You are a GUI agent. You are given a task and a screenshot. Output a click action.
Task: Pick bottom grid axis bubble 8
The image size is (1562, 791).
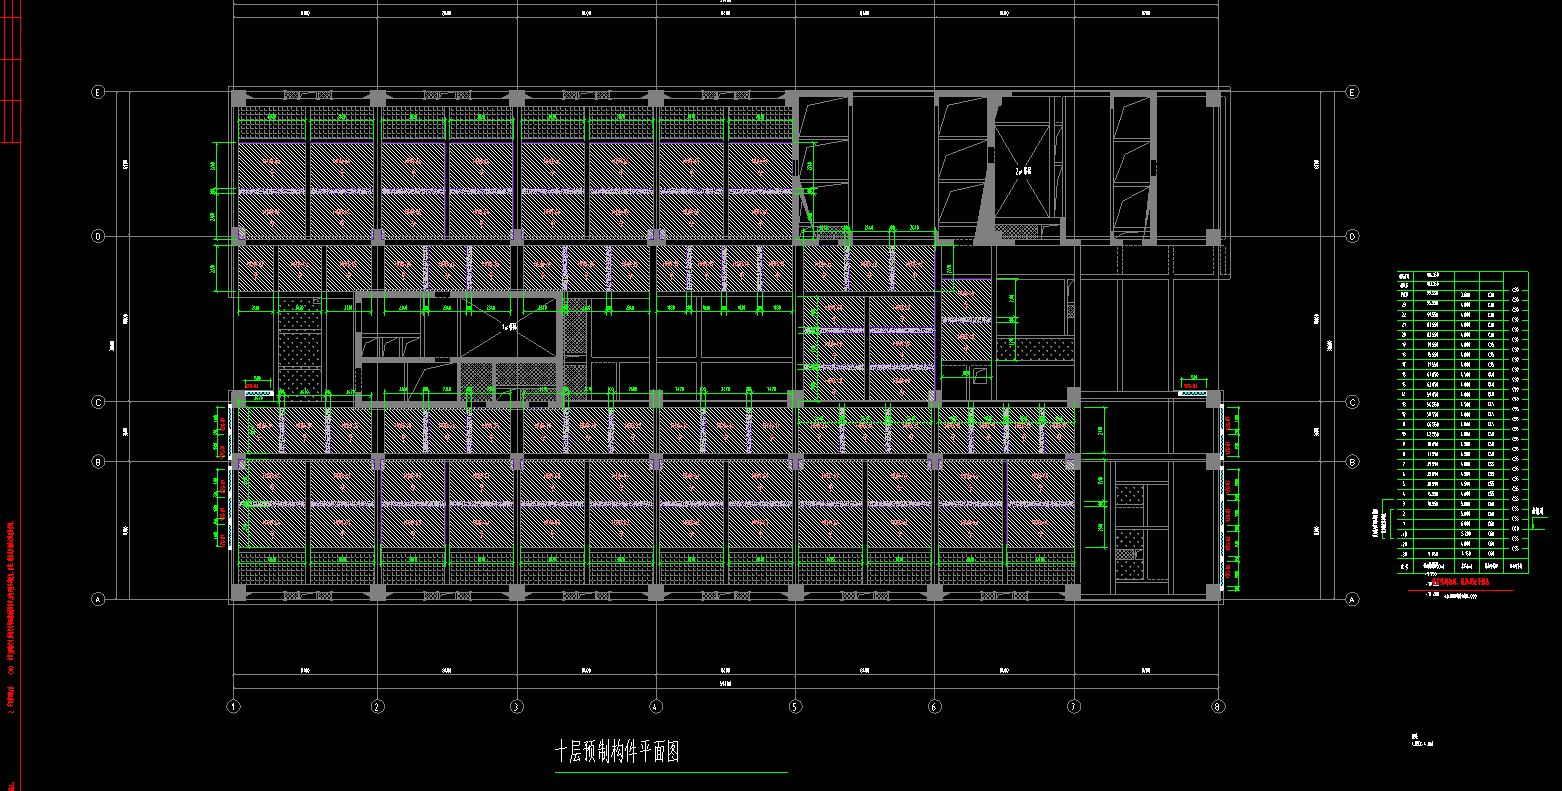pyautogui.click(x=1218, y=706)
